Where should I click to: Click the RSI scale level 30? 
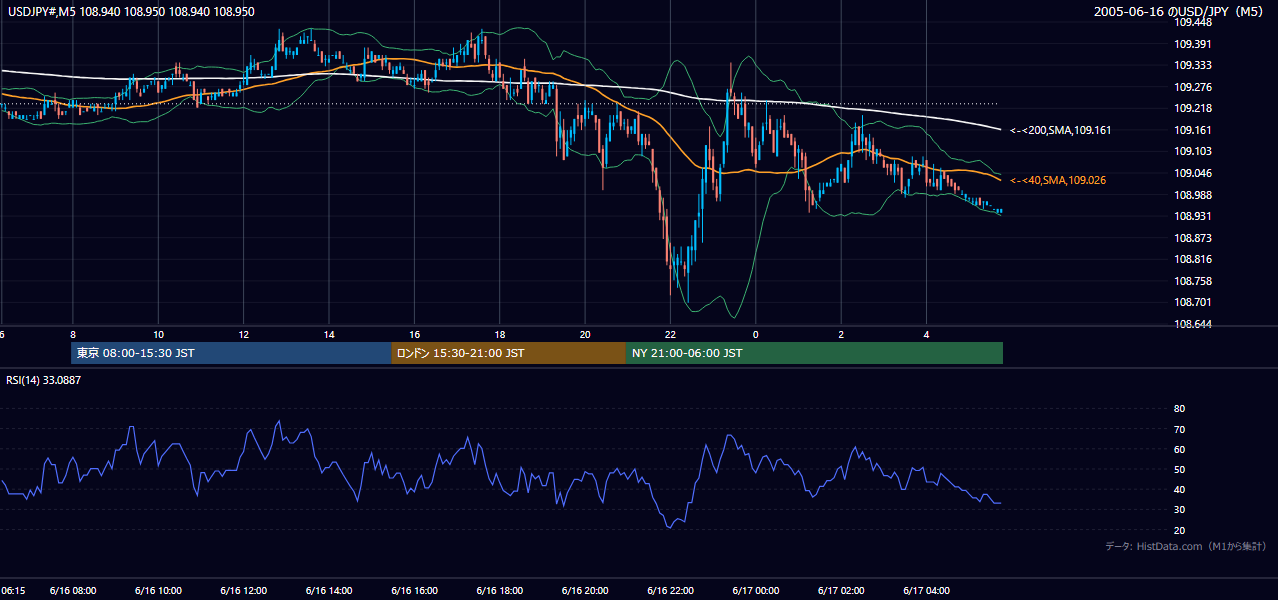click(1179, 510)
